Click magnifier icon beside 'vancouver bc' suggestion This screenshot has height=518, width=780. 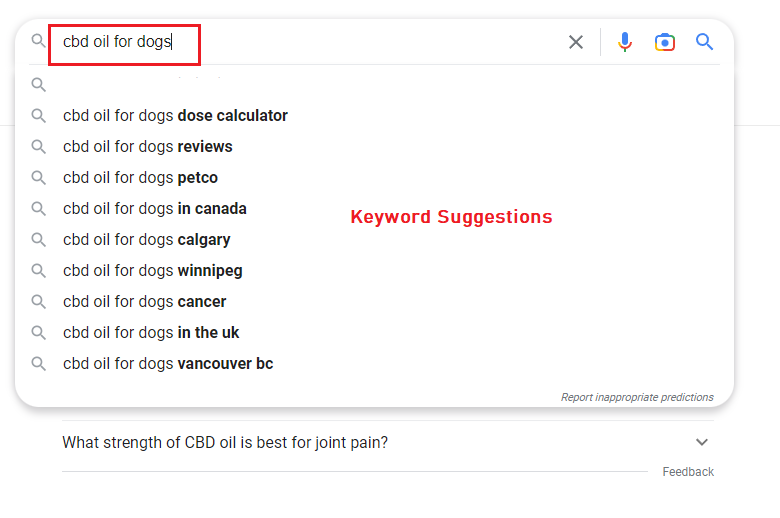pos(38,364)
